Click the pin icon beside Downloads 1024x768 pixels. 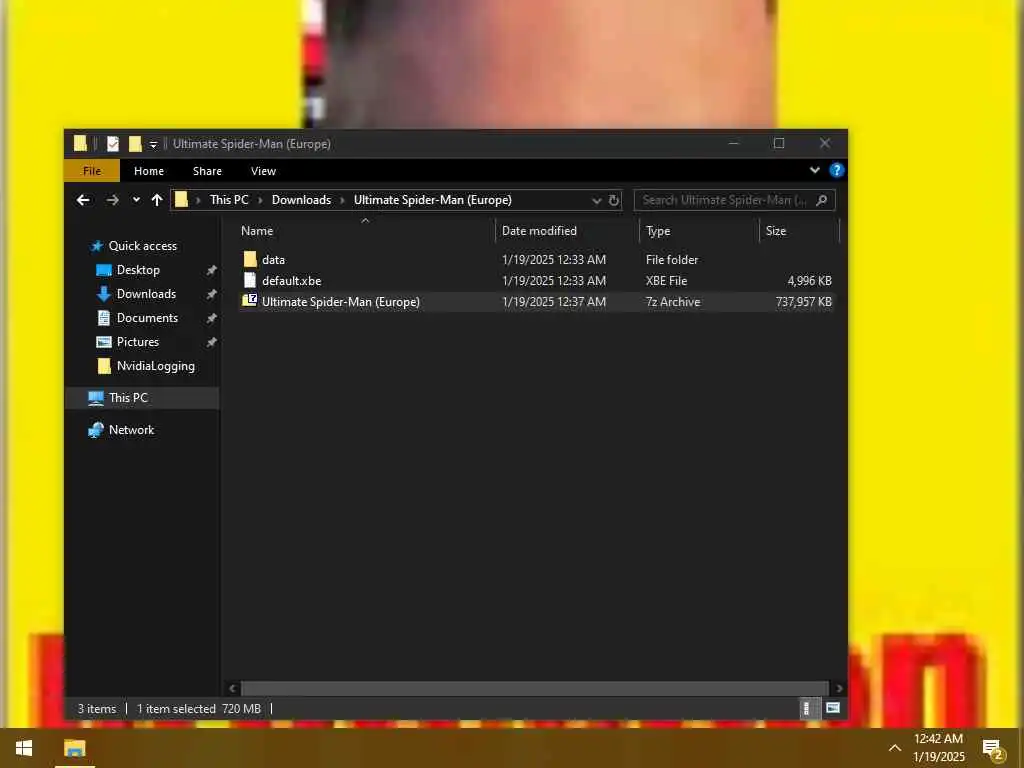point(211,295)
